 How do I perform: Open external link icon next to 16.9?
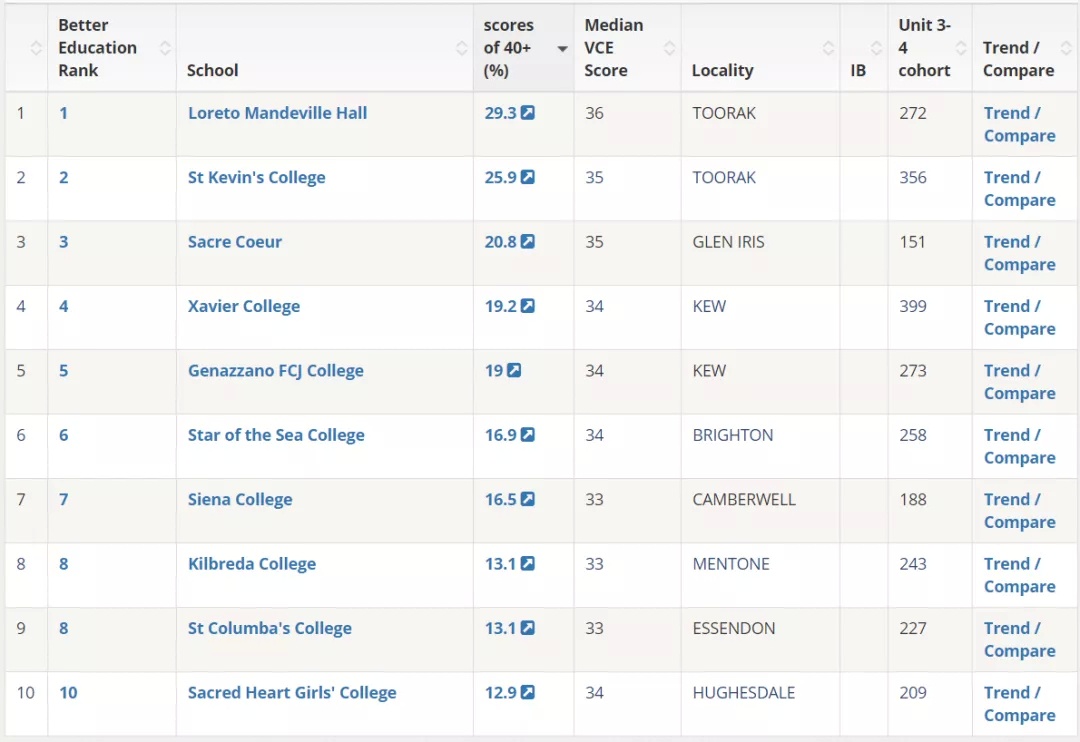tap(528, 435)
